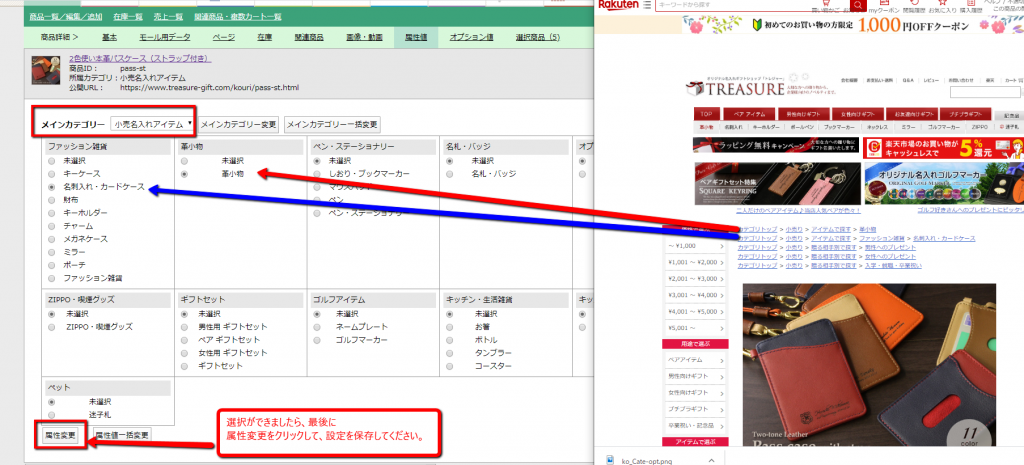
Task: Click the Rakuten logo
Action: (x=620, y=6)
